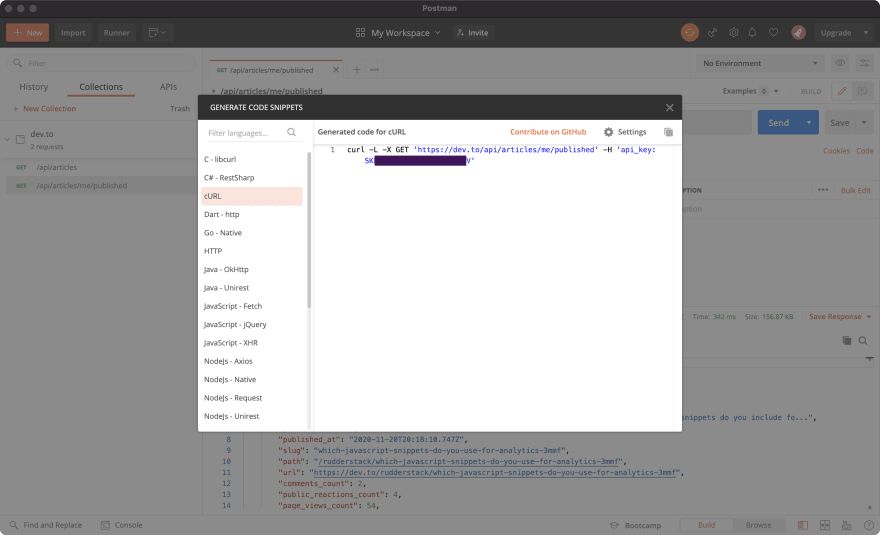Click the orange sync status icon
This screenshot has width=880, height=535.
(x=690, y=32)
